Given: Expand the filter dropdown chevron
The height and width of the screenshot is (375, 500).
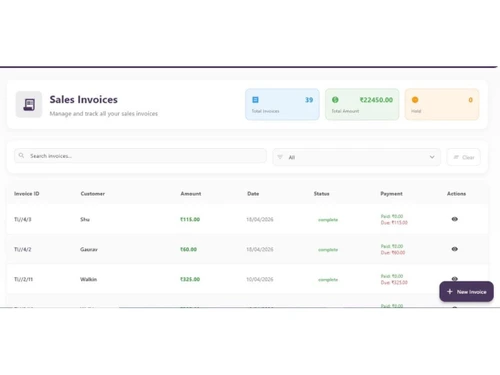Looking at the screenshot, I should tap(432, 157).
